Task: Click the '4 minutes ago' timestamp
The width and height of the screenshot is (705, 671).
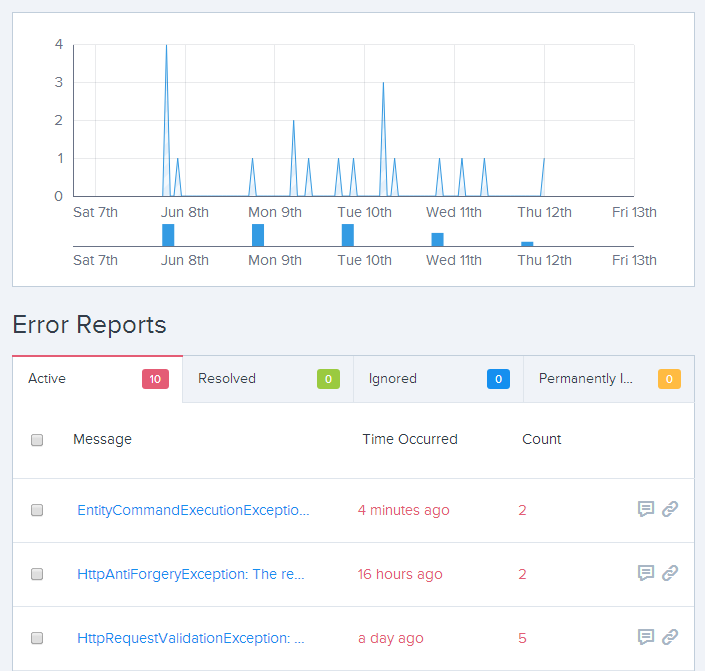Action: (x=403, y=510)
